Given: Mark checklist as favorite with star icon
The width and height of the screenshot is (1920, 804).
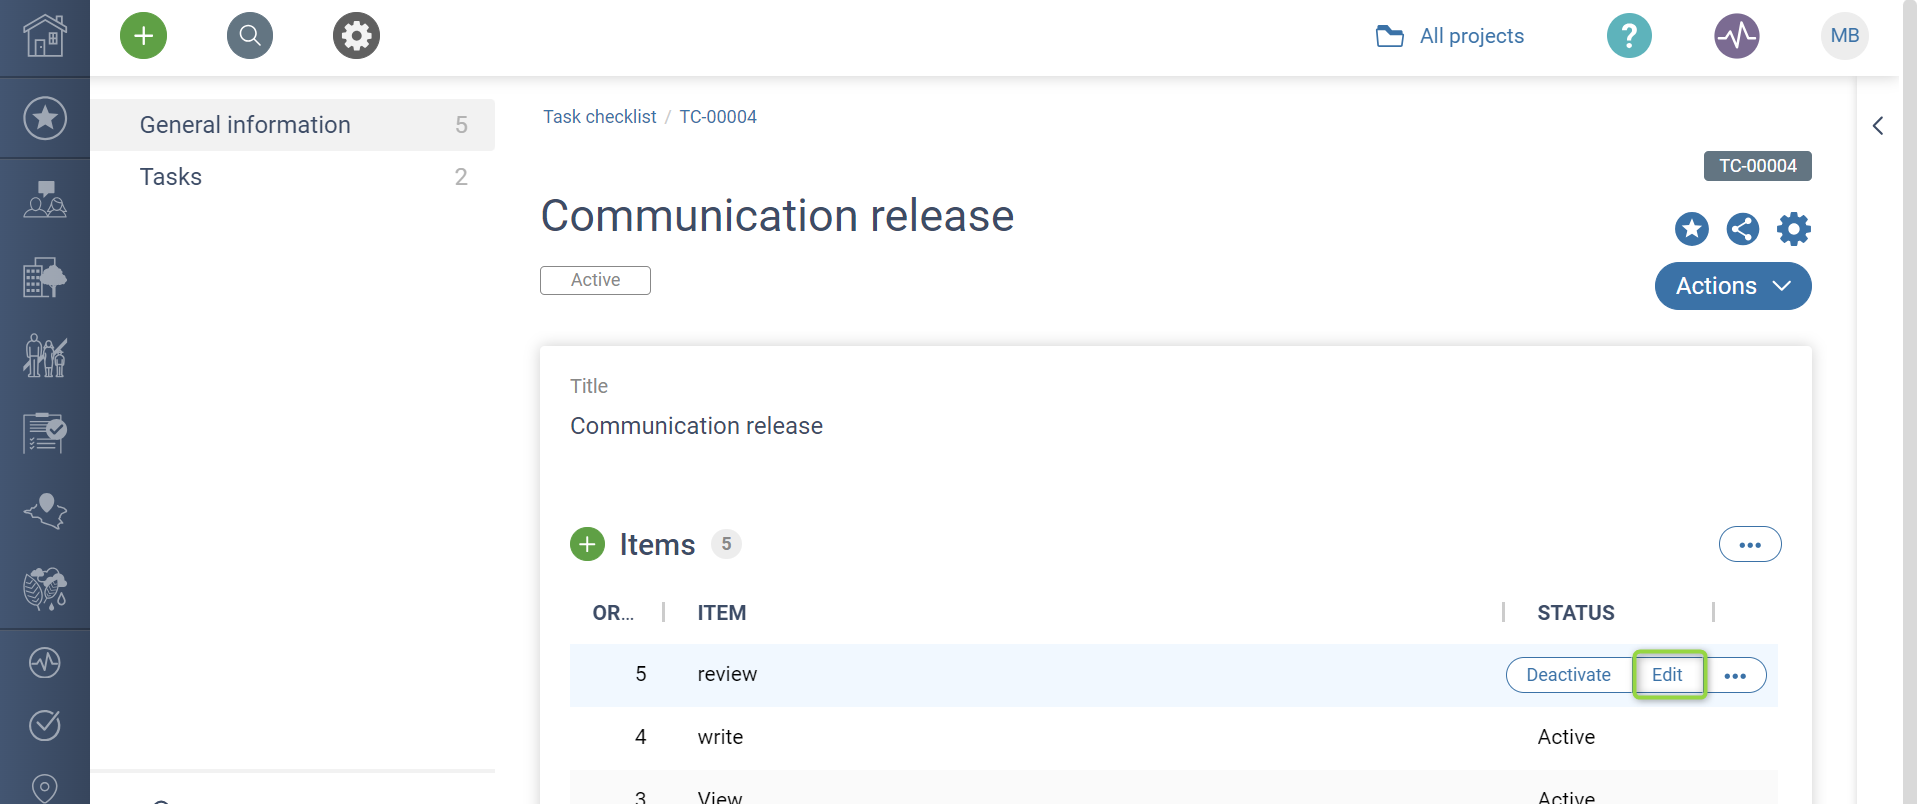Looking at the screenshot, I should [1692, 229].
